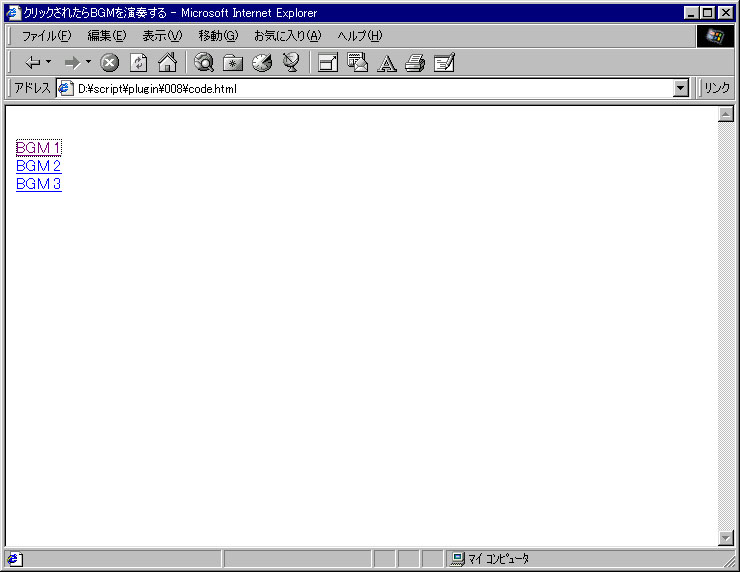This screenshot has height=572, width=740.
Task: Expand the リンク links bar
Action: click(716, 88)
